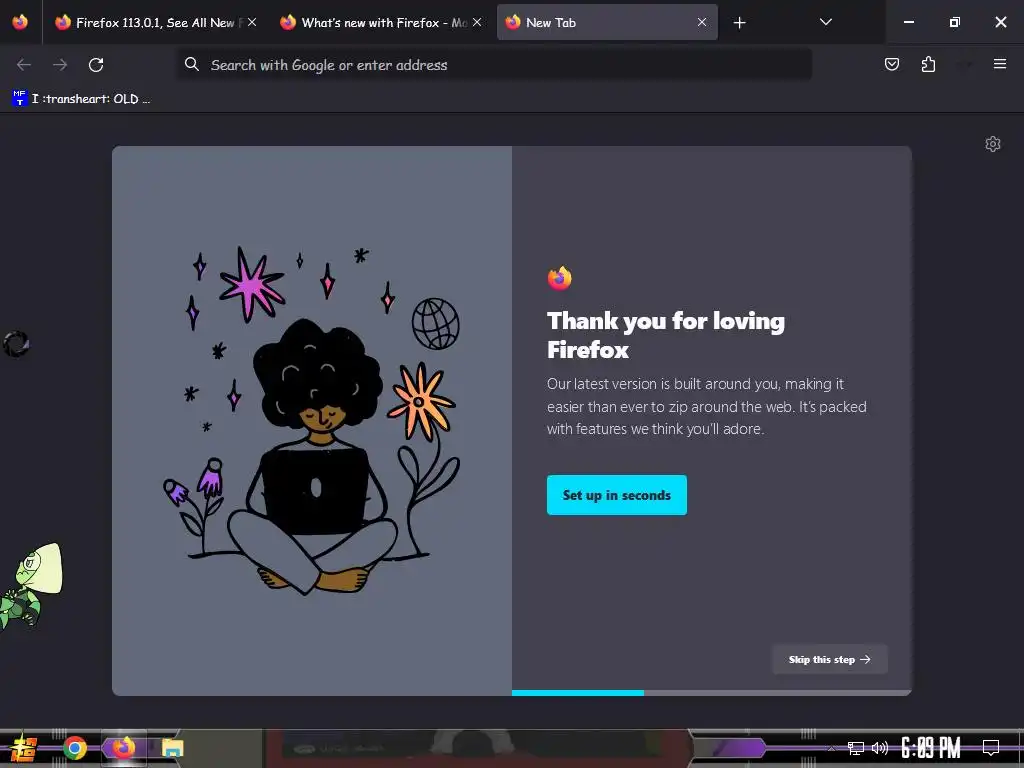Viewport: 1024px width, 768px height.
Task: Launch Google Chrome from taskbar
Action: [x=75, y=748]
